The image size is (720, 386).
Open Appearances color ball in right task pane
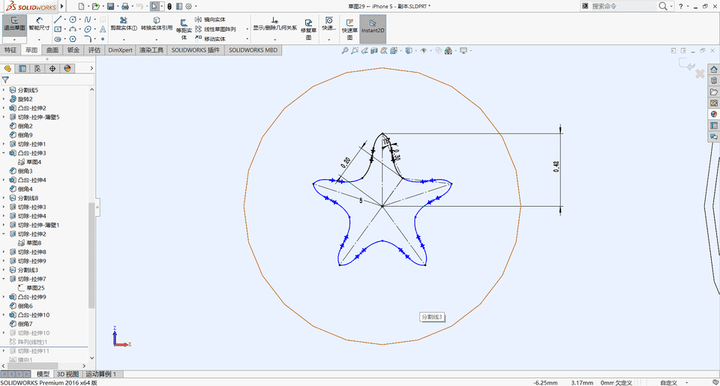(714, 114)
